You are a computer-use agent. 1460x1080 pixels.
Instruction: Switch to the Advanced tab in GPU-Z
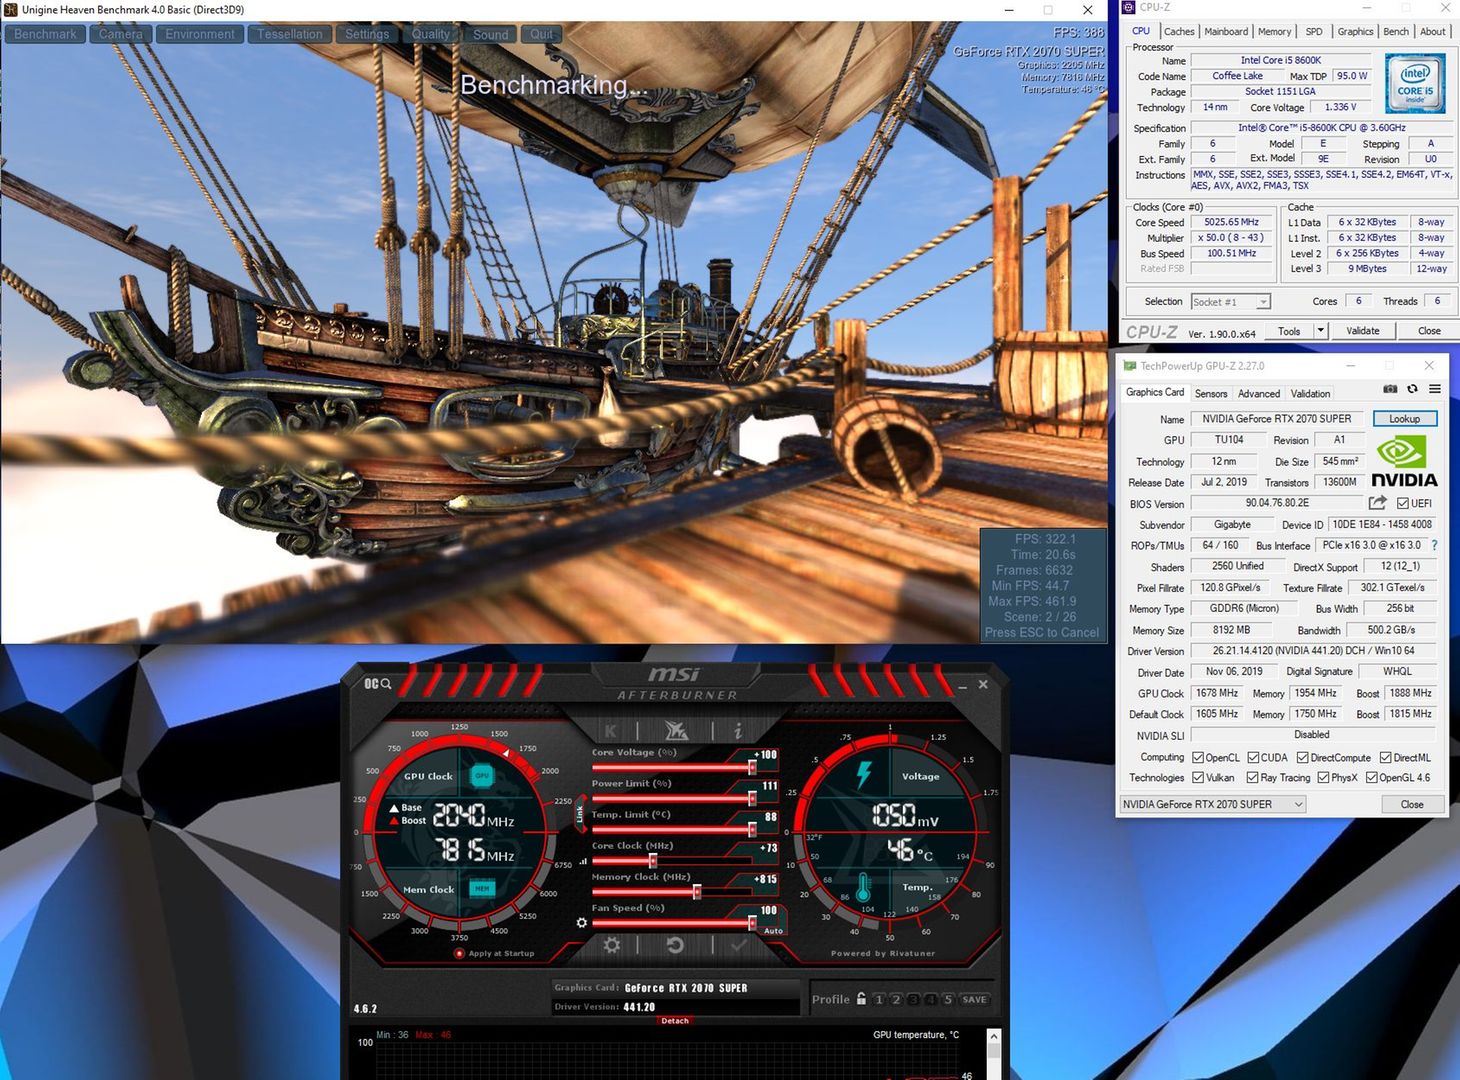click(1259, 393)
